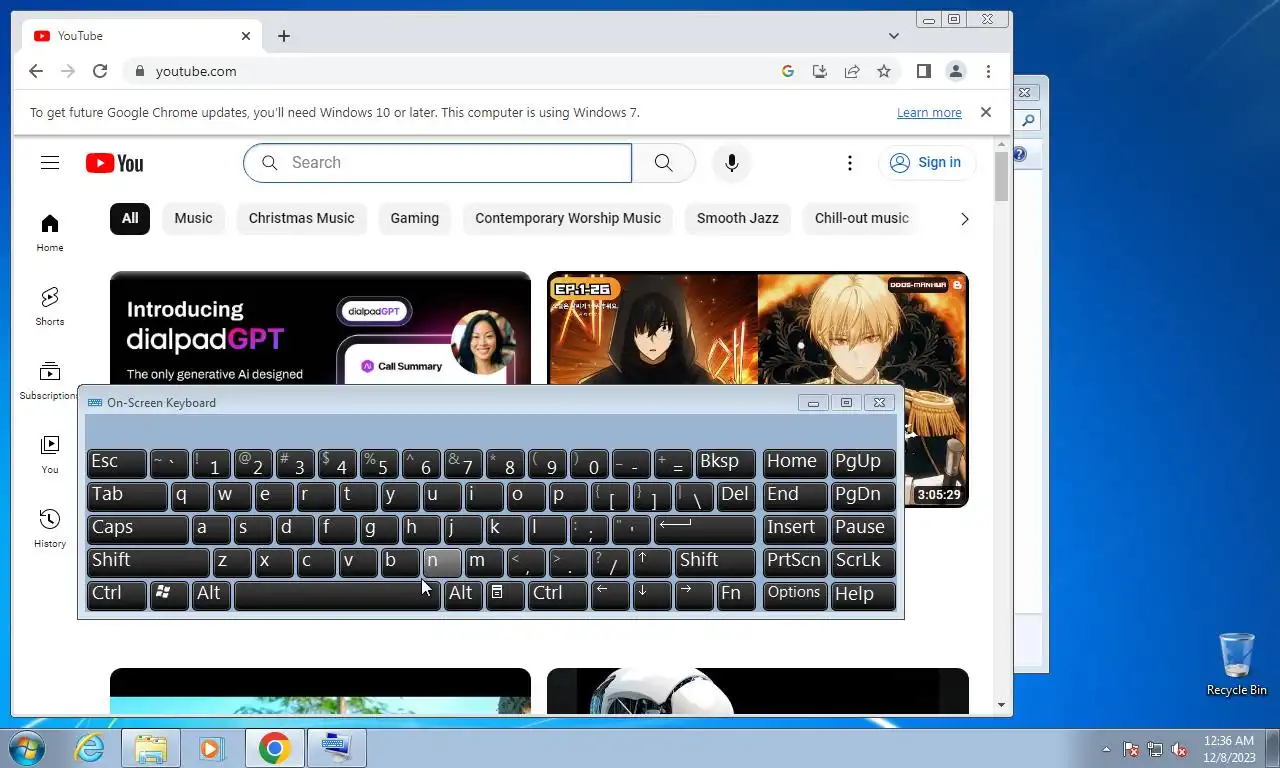Open Windows Media Player from taskbar
The image size is (1280, 768).
point(211,748)
